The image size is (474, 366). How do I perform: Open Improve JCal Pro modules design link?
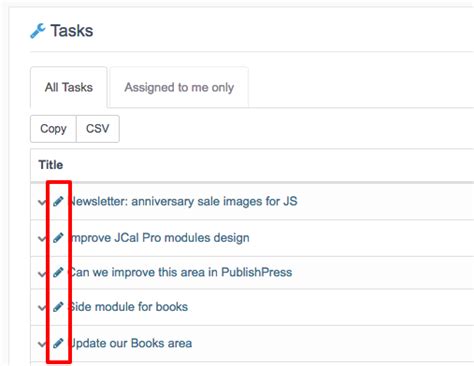click(159, 238)
